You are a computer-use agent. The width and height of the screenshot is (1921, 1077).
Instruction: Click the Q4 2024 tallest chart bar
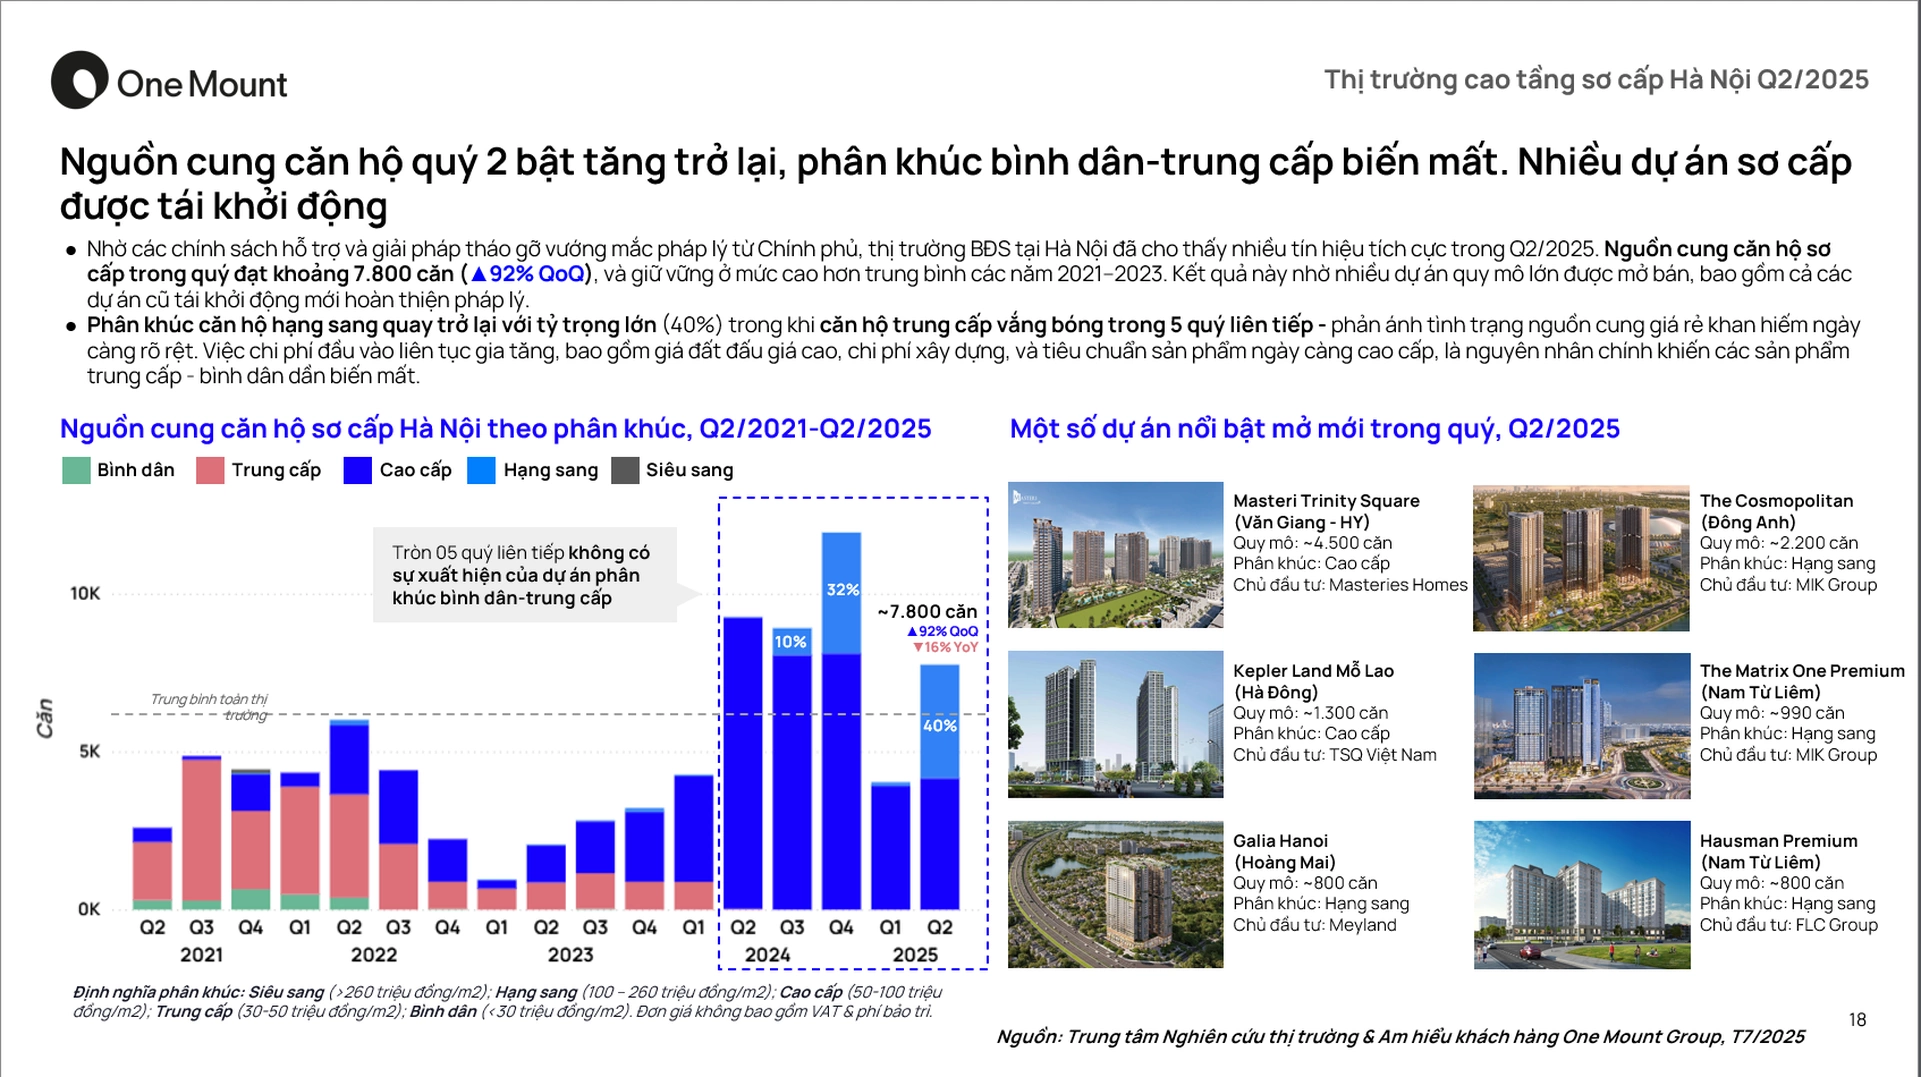(x=842, y=721)
